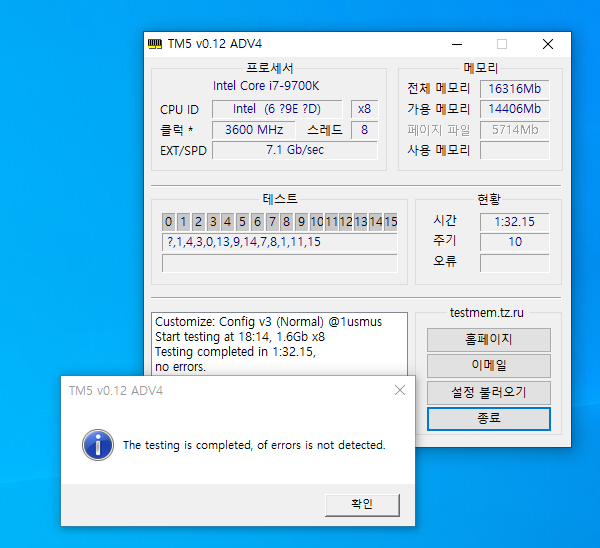
Task: Click the 확인 button in the dialog
Action: pyautogui.click(x=362, y=505)
